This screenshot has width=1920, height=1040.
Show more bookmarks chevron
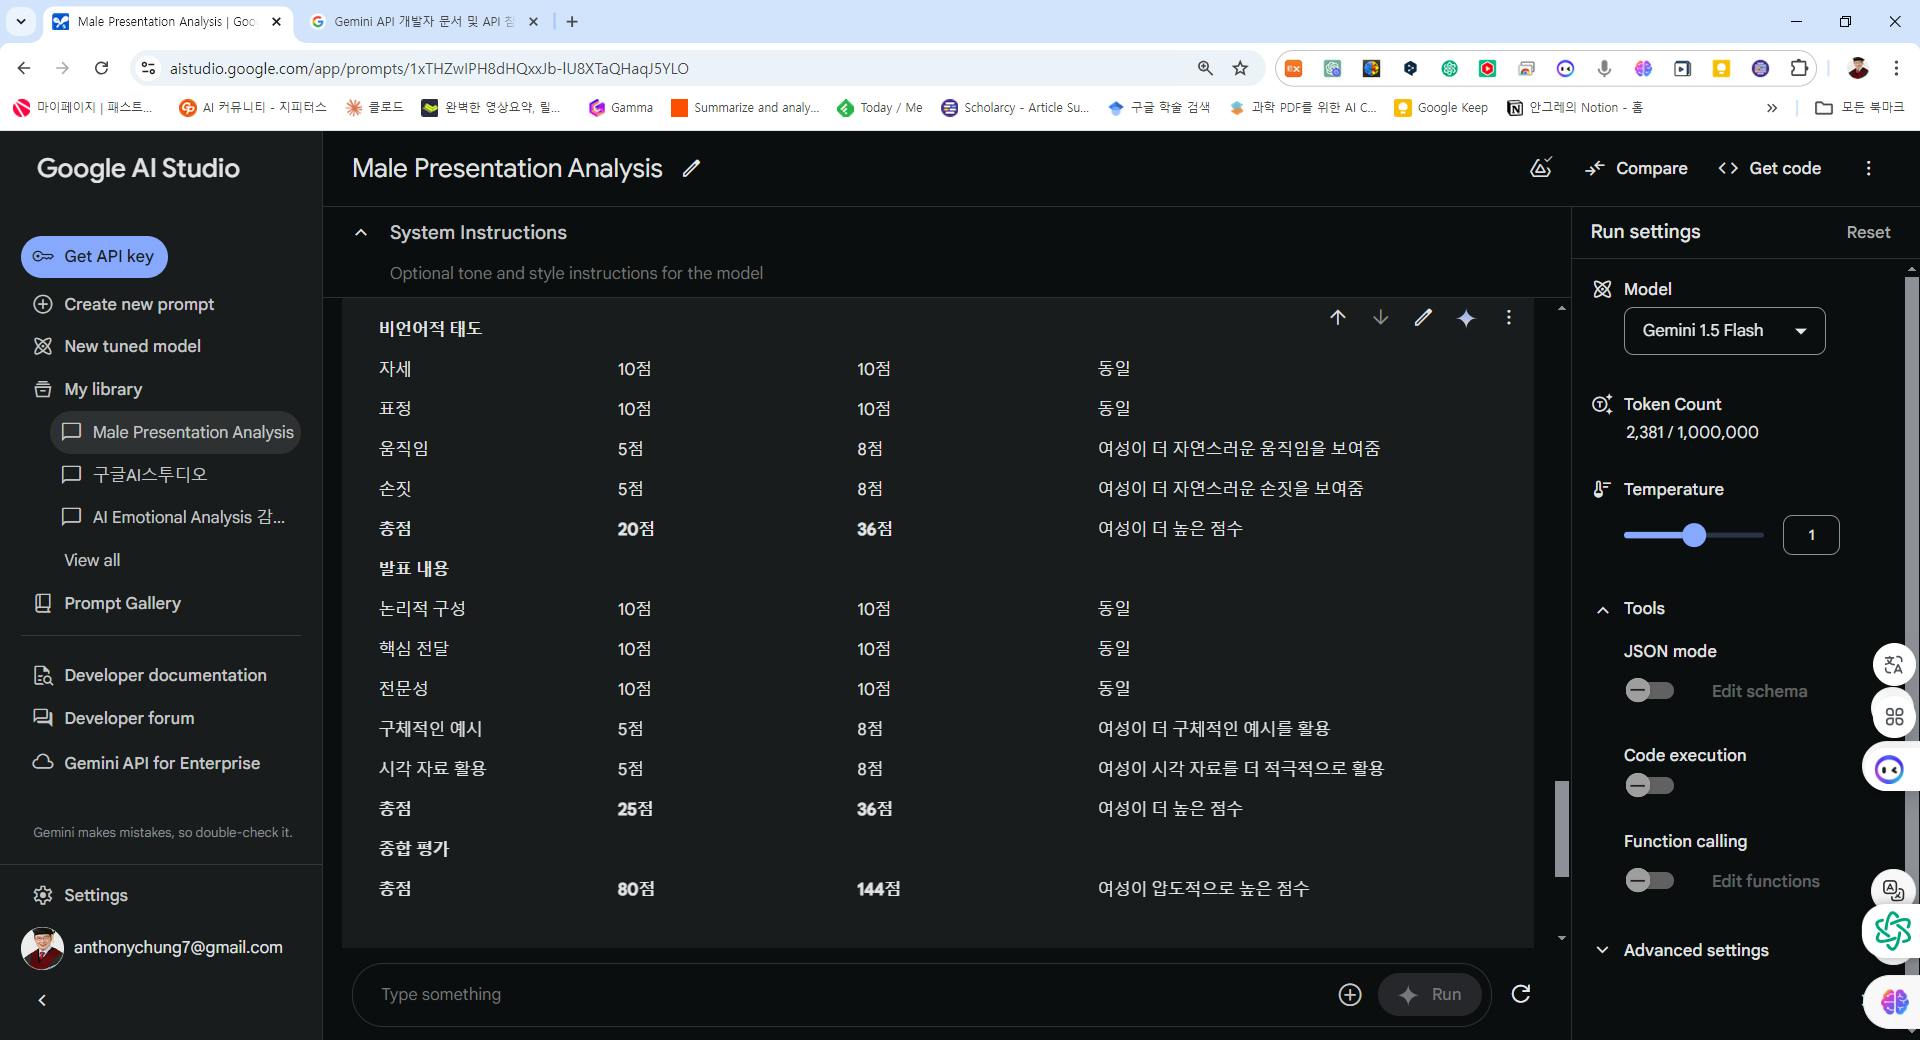[1772, 108]
